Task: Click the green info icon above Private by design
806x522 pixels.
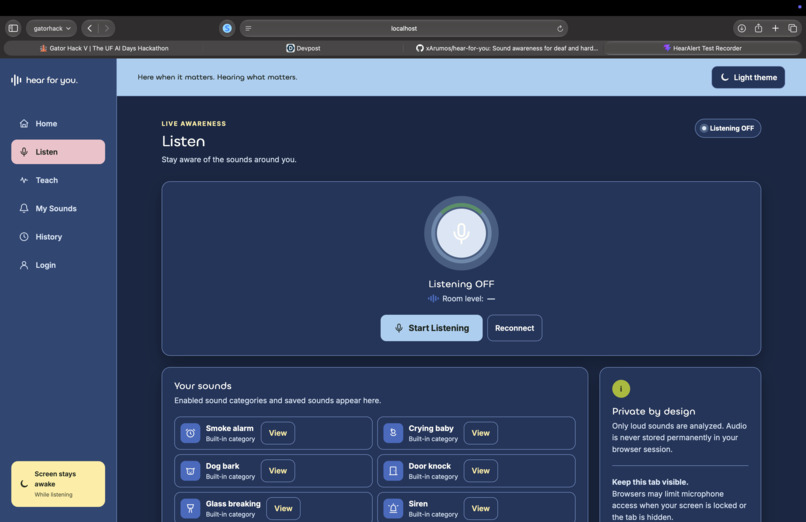Action: (621, 389)
